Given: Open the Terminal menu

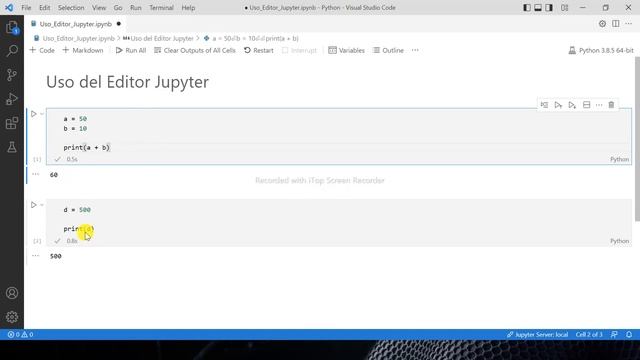Looking at the screenshot, I should (161, 7).
